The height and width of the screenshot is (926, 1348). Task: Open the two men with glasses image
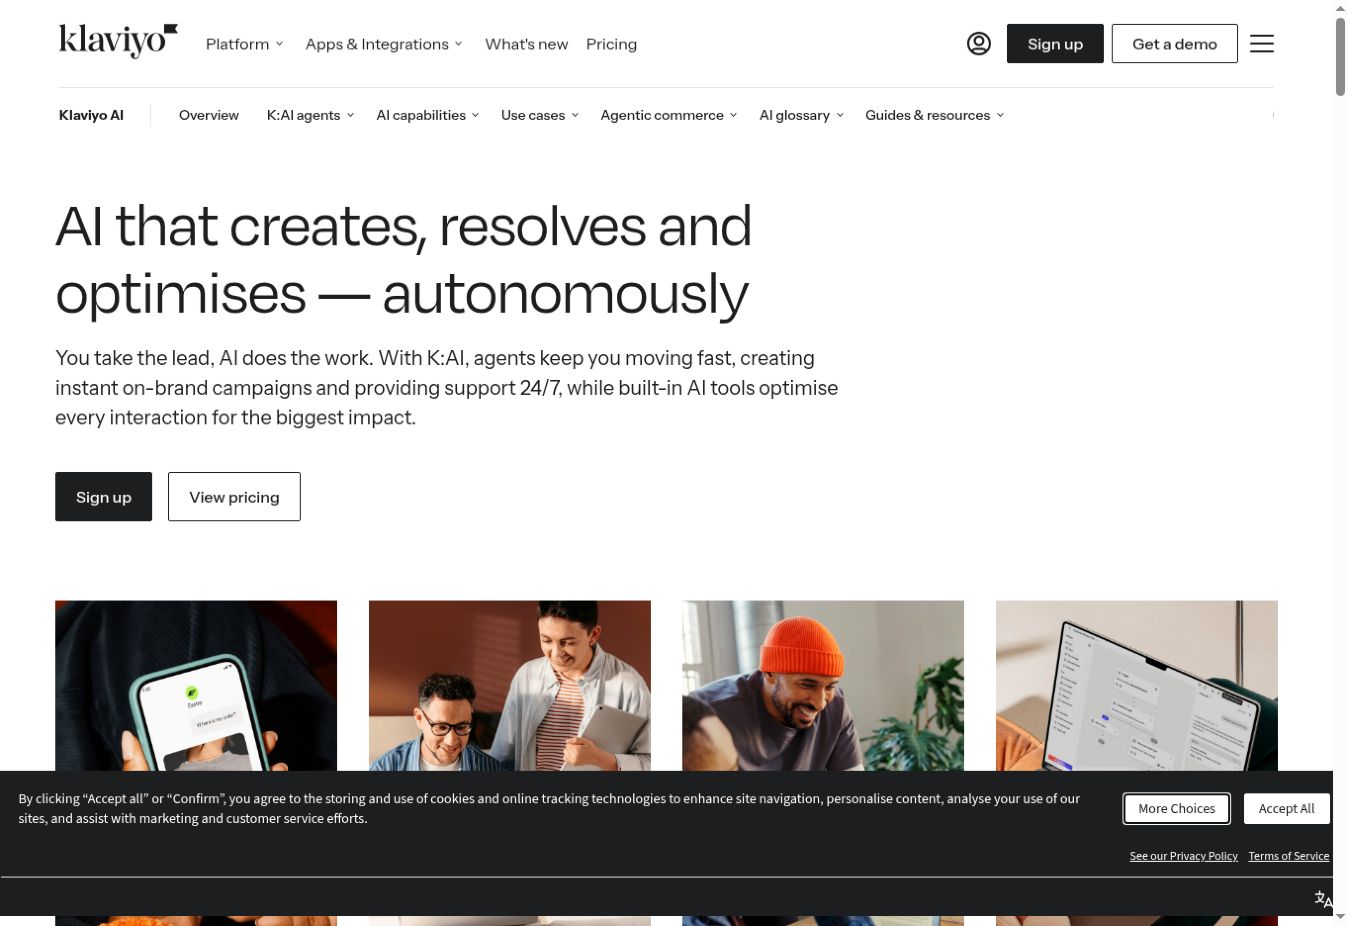coord(510,686)
